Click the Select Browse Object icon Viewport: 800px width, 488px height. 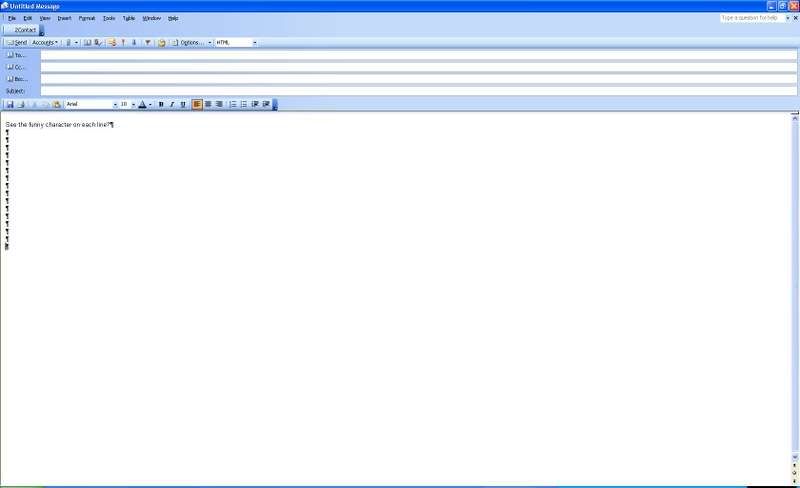click(794, 473)
